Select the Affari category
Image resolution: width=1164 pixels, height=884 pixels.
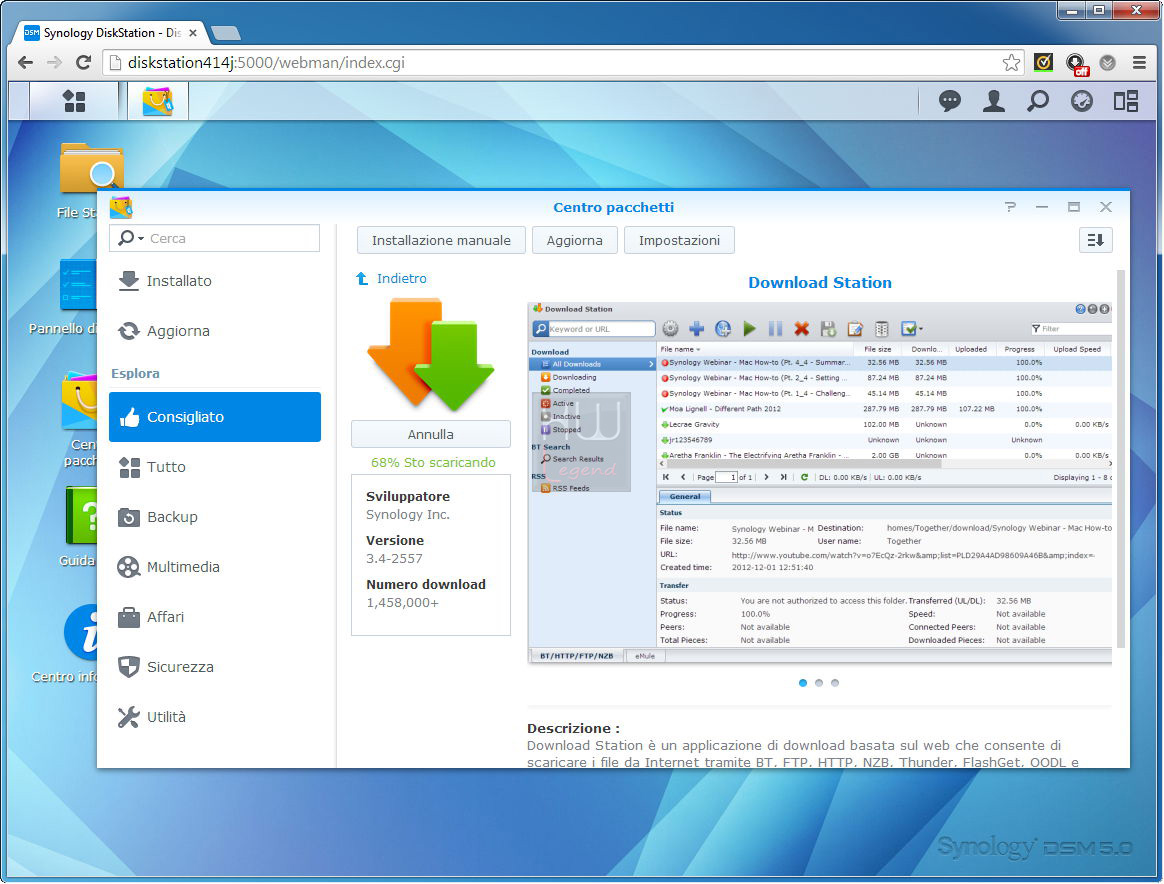coord(215,617)
